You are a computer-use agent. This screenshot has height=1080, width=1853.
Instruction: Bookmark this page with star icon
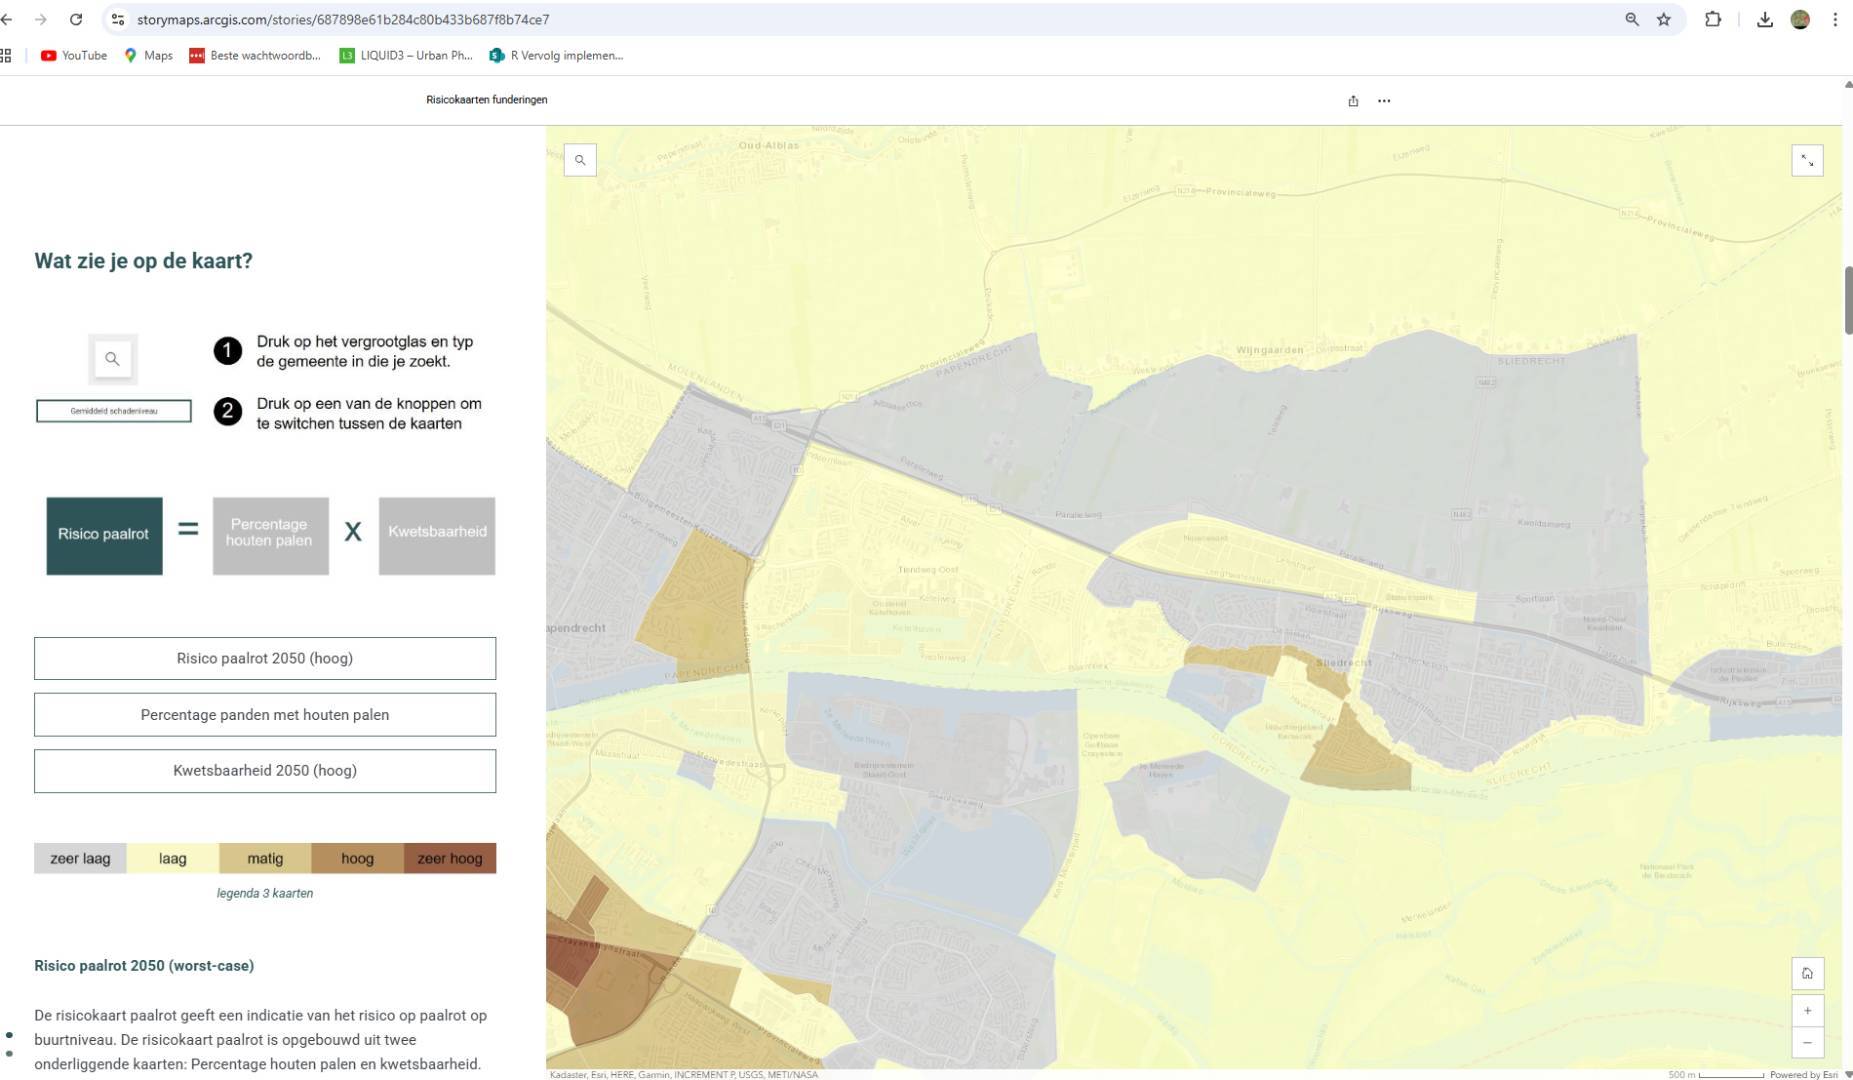click(1664, 19)
